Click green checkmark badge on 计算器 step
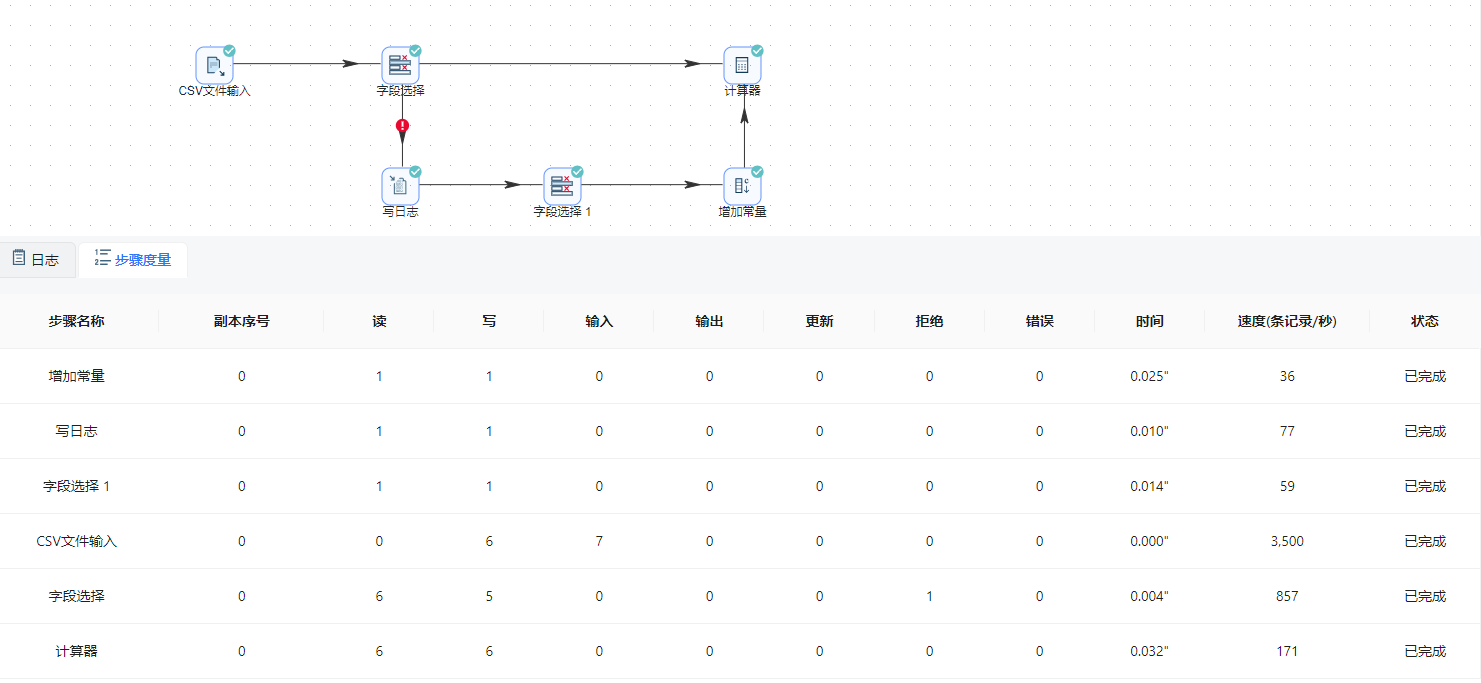The image size is (1481, 683). 757,51
